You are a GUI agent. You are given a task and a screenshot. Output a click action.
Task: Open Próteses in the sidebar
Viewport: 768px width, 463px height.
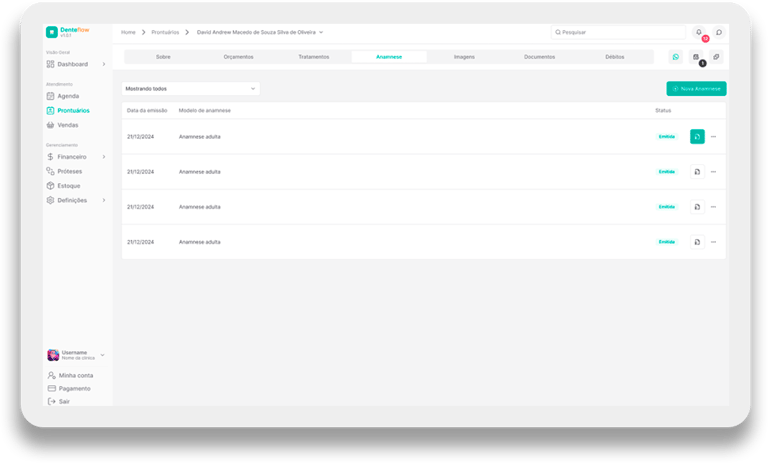[x=70, y=171]
